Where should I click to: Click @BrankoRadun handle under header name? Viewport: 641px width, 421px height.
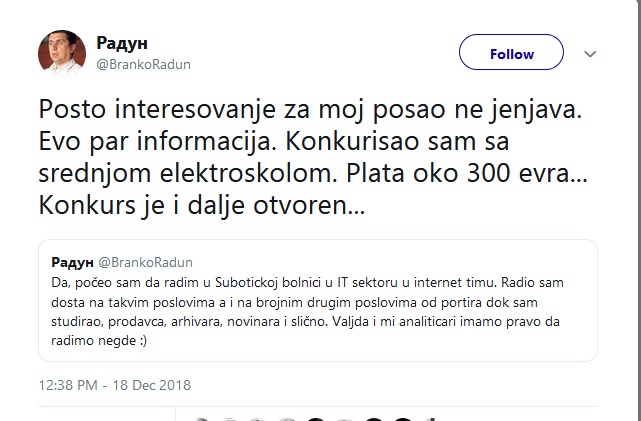coord(143,64)
